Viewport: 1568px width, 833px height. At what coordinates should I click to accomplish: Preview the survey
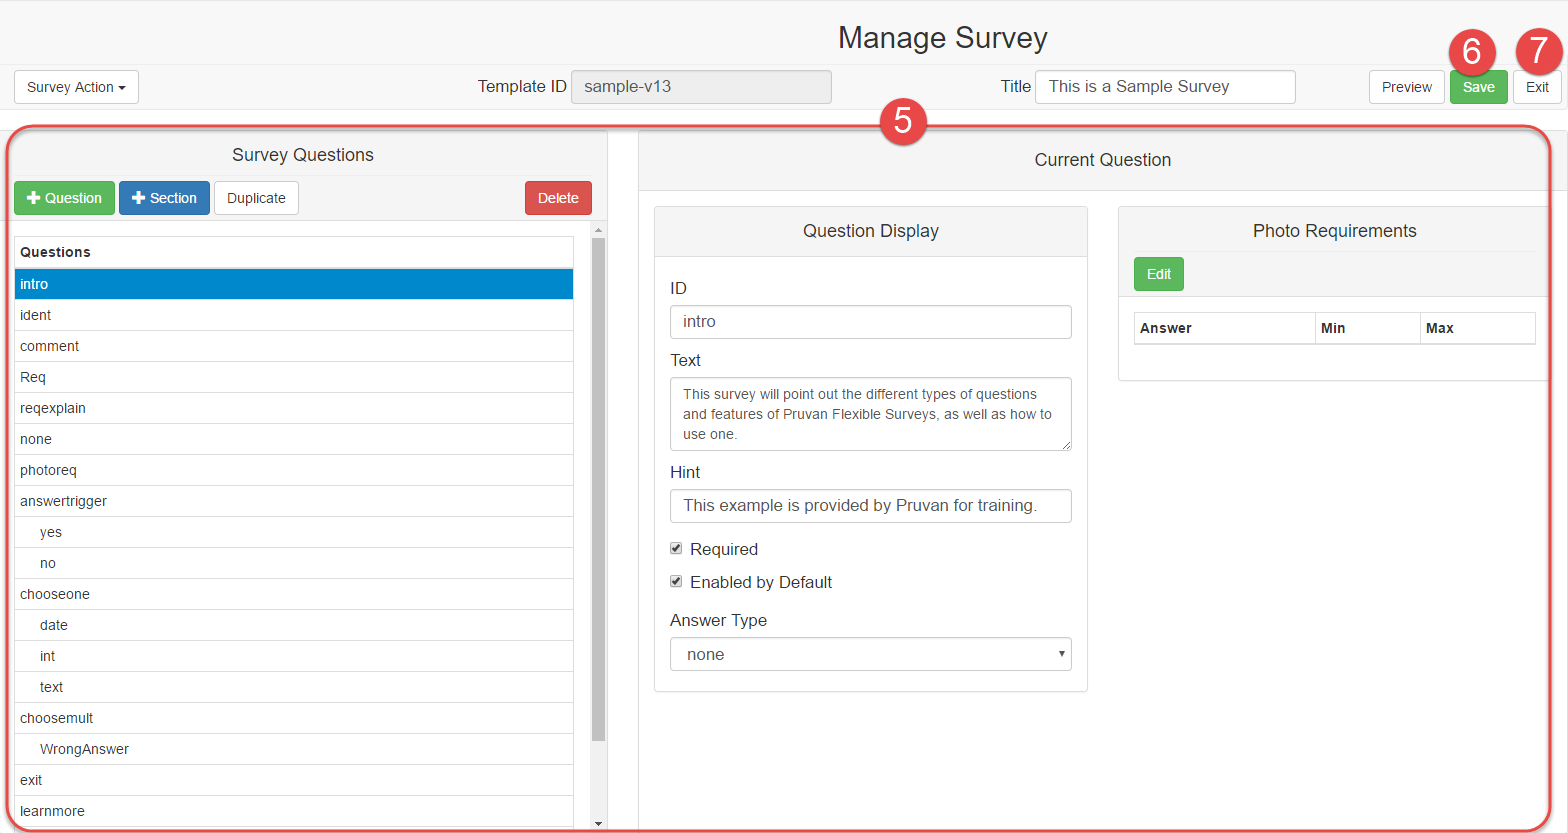click(x=1406, y=87)
